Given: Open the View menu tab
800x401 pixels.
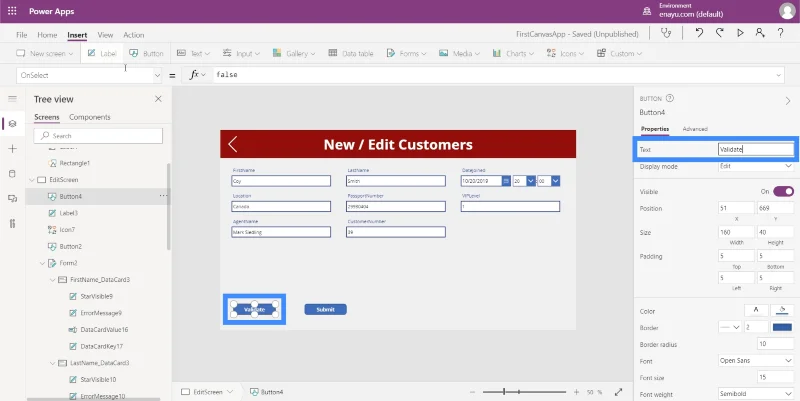Looking at the screenshot, I should pos(105,35).
